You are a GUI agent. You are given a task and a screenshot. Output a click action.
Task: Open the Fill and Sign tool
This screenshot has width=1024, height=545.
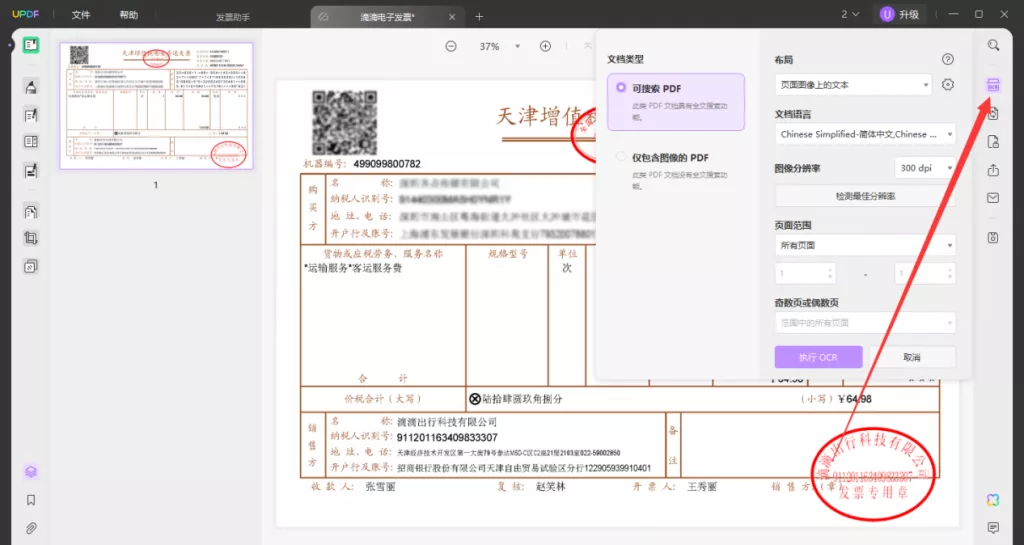point(31,171)
